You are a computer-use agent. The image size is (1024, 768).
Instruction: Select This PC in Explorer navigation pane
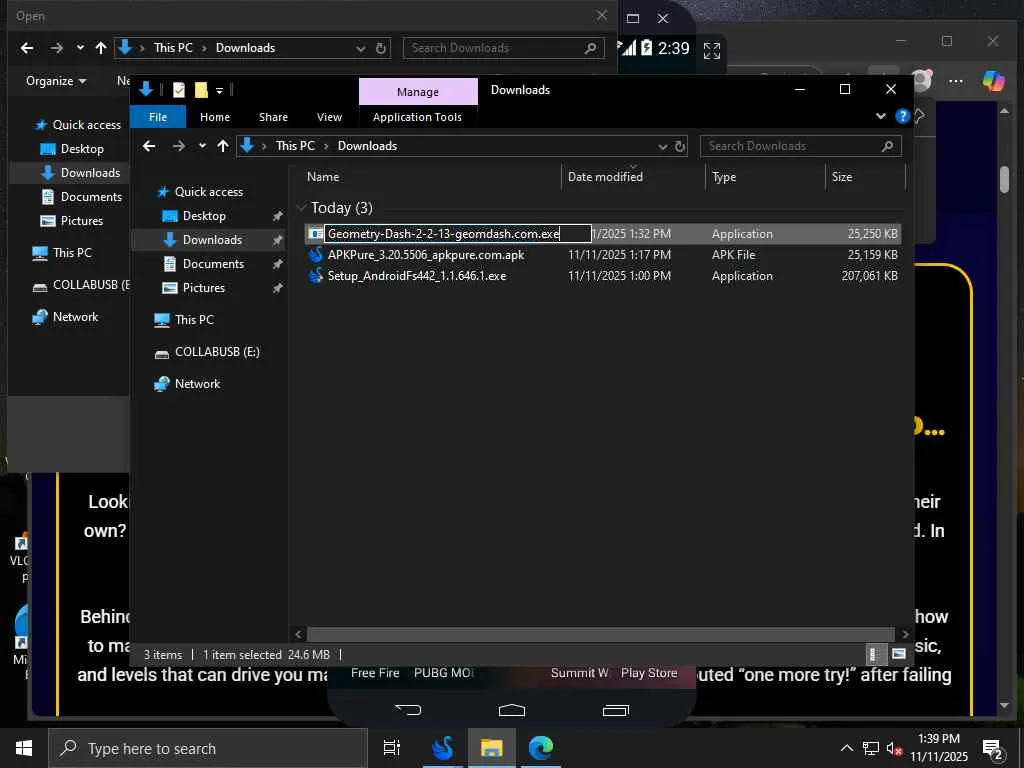coord(194,320)
